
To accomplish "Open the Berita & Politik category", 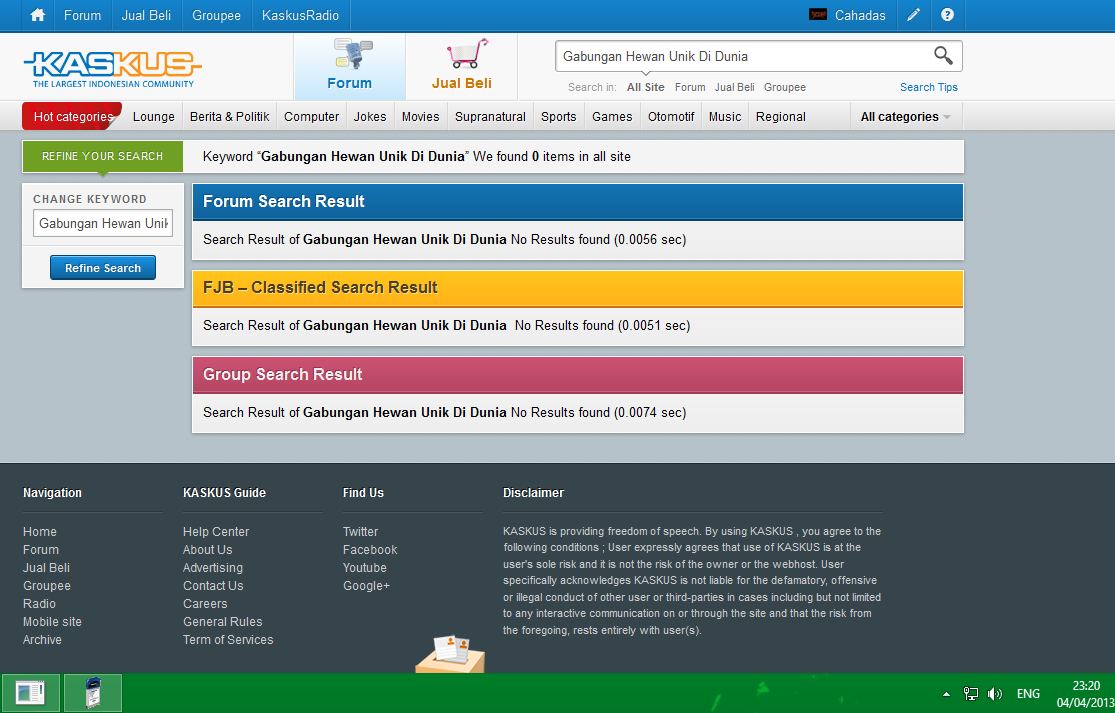I will click(230, 117).
